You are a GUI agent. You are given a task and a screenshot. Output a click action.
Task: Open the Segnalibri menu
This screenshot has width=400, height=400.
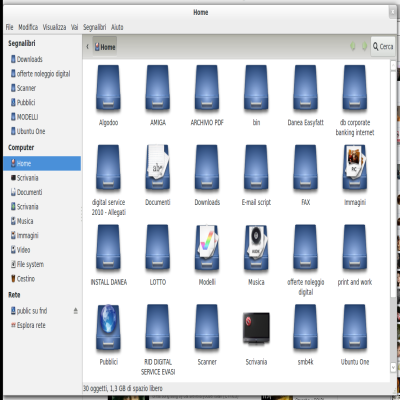pyautogui.click(x=95, y=27)
